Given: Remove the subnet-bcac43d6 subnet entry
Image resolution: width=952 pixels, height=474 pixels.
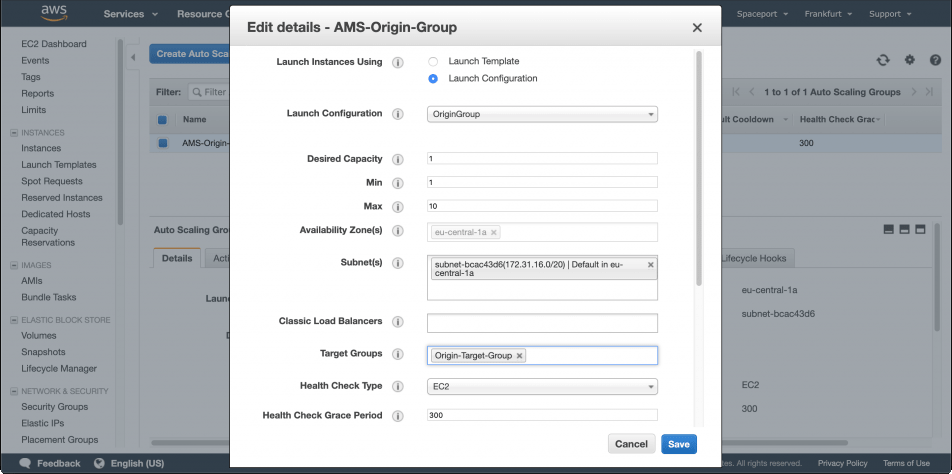Looking at the screenshot, I should pos(651,265).
